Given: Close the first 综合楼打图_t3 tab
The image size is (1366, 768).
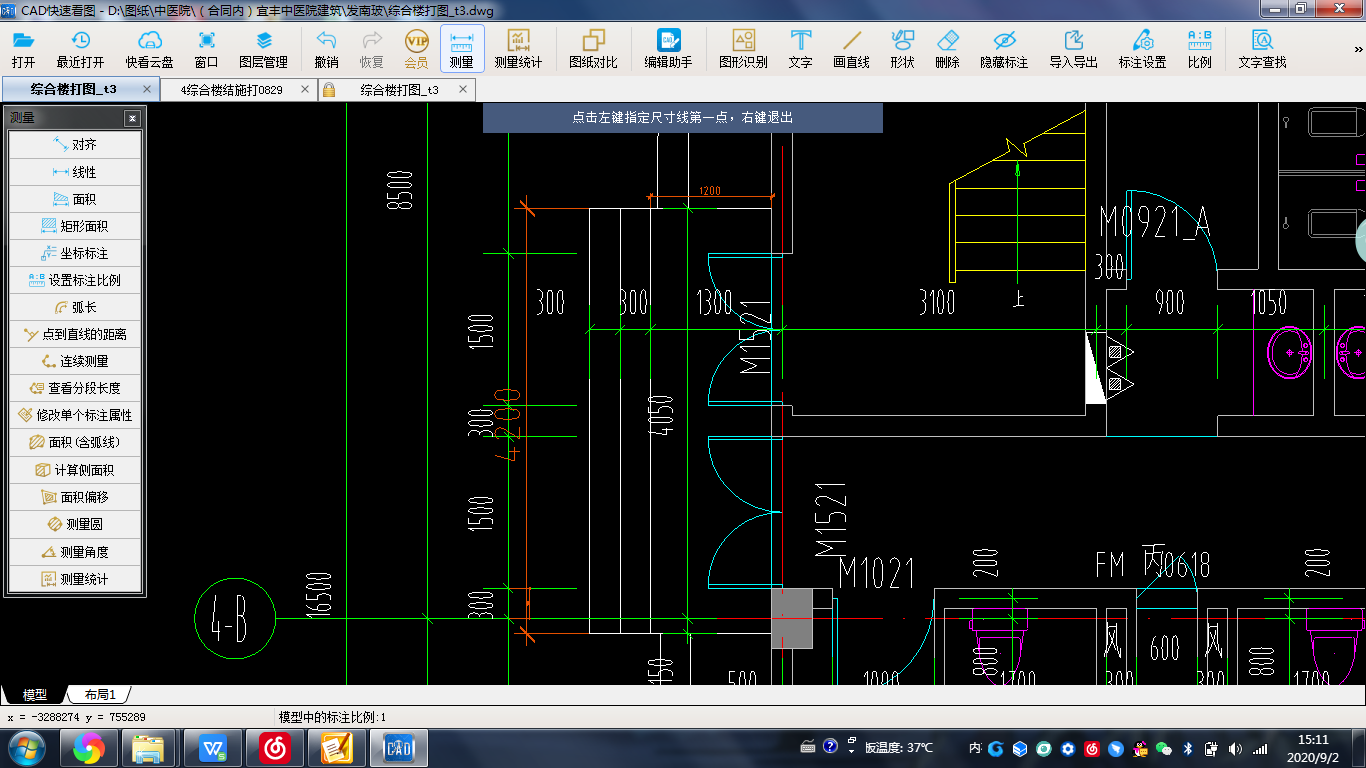Looking at the screenshot, I should tap(147, 89).
